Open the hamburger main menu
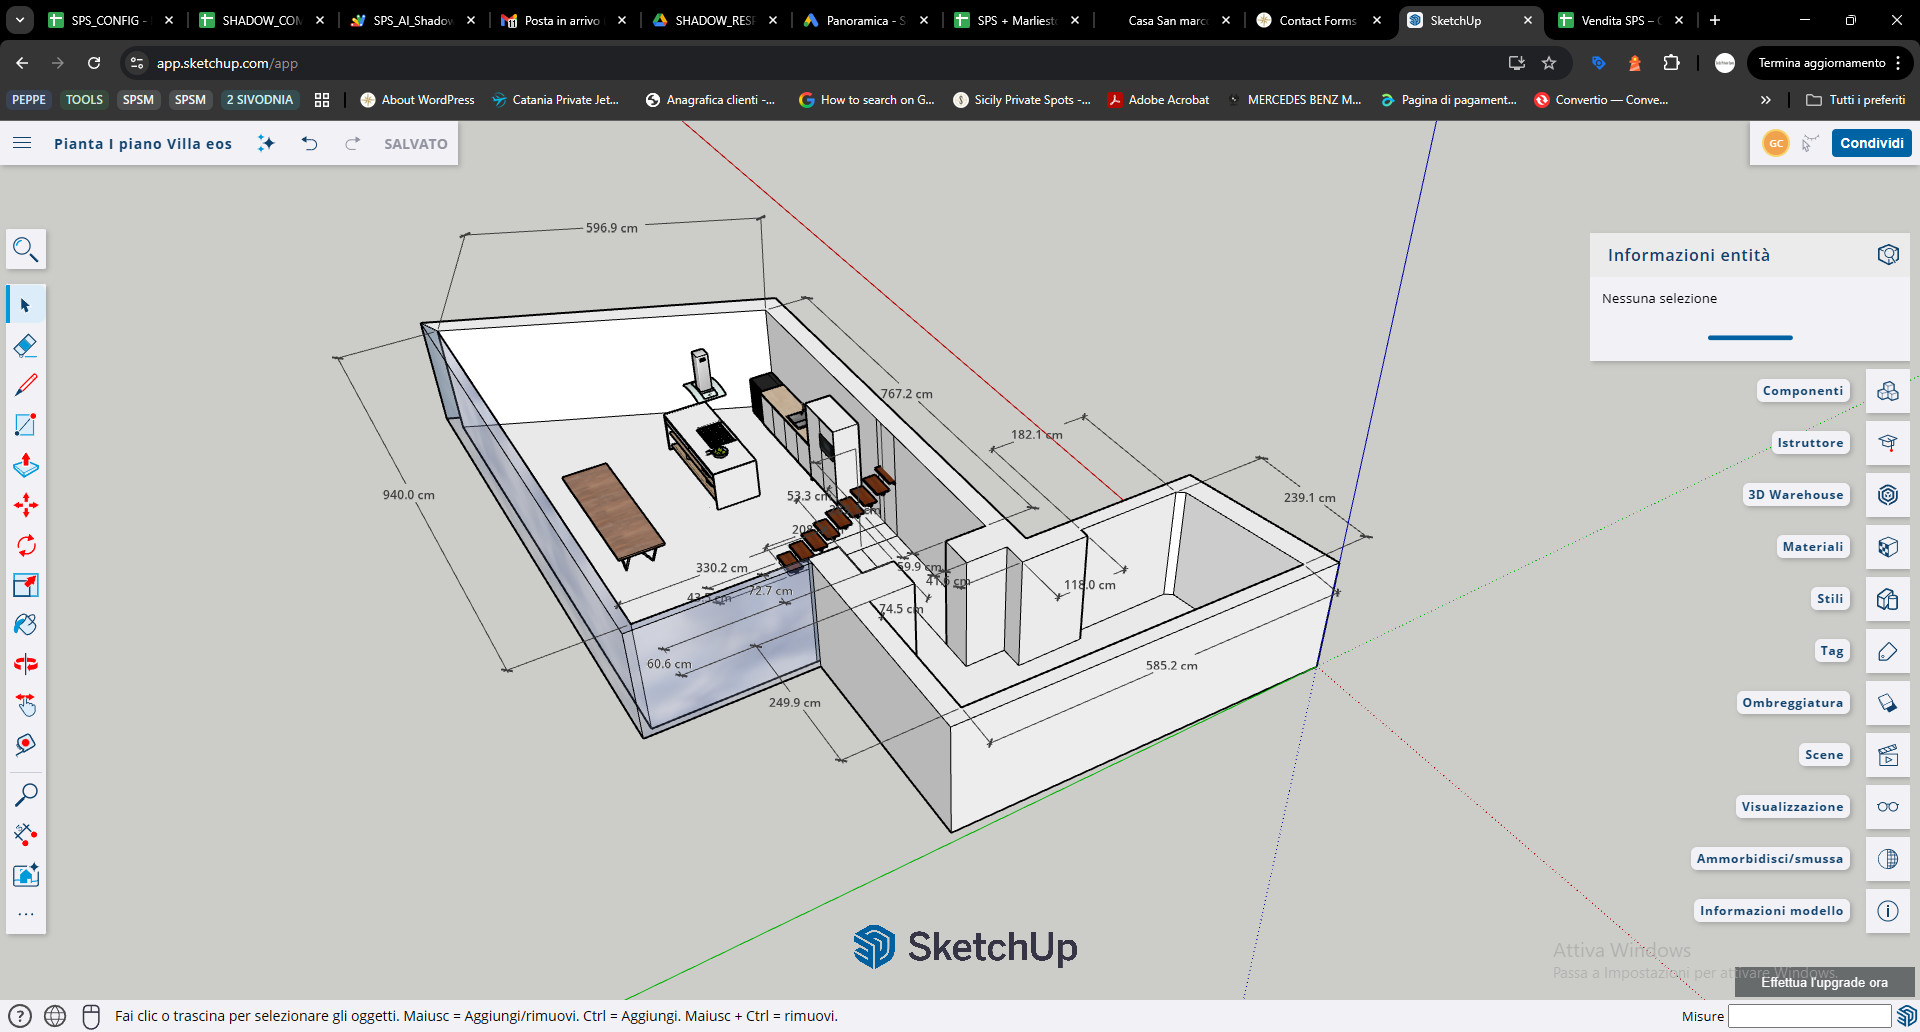The height and width of the screenshot is (1032, 1920). (x=22, y=143)
